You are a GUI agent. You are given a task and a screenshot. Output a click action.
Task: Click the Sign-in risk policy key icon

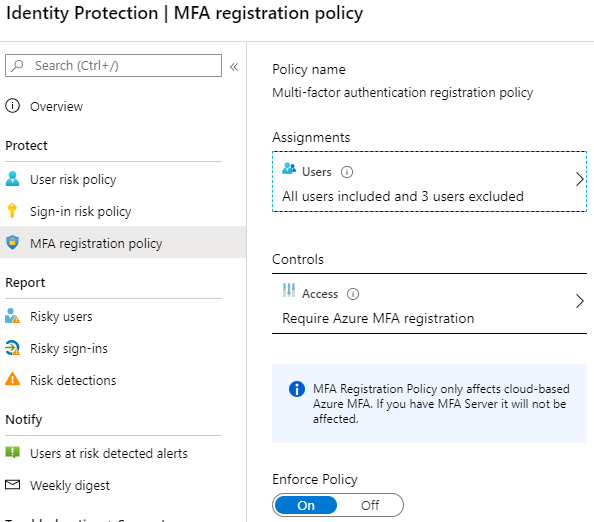(12, 211)
